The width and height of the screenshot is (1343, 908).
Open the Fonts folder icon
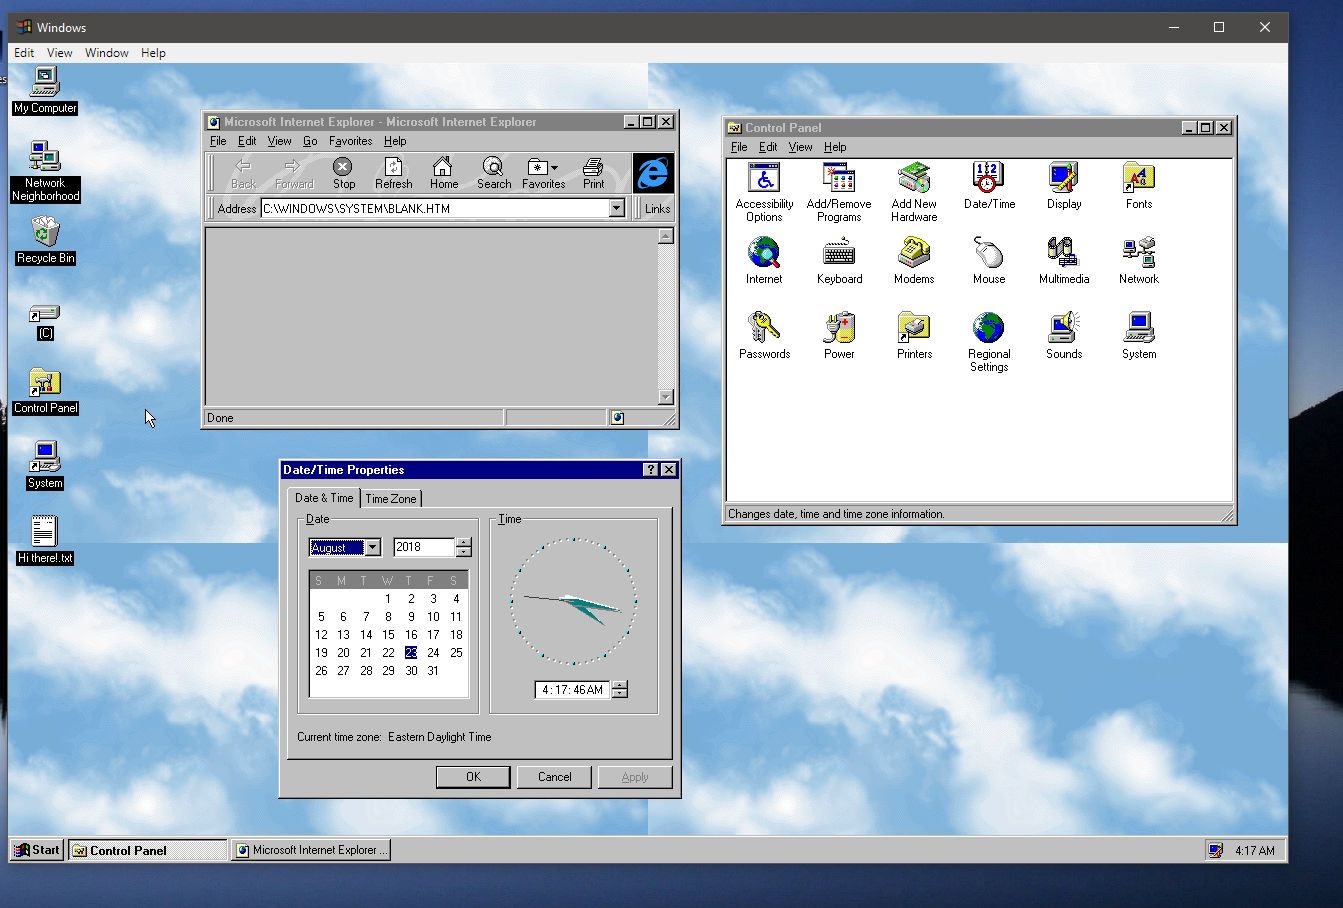(1139, 185)
